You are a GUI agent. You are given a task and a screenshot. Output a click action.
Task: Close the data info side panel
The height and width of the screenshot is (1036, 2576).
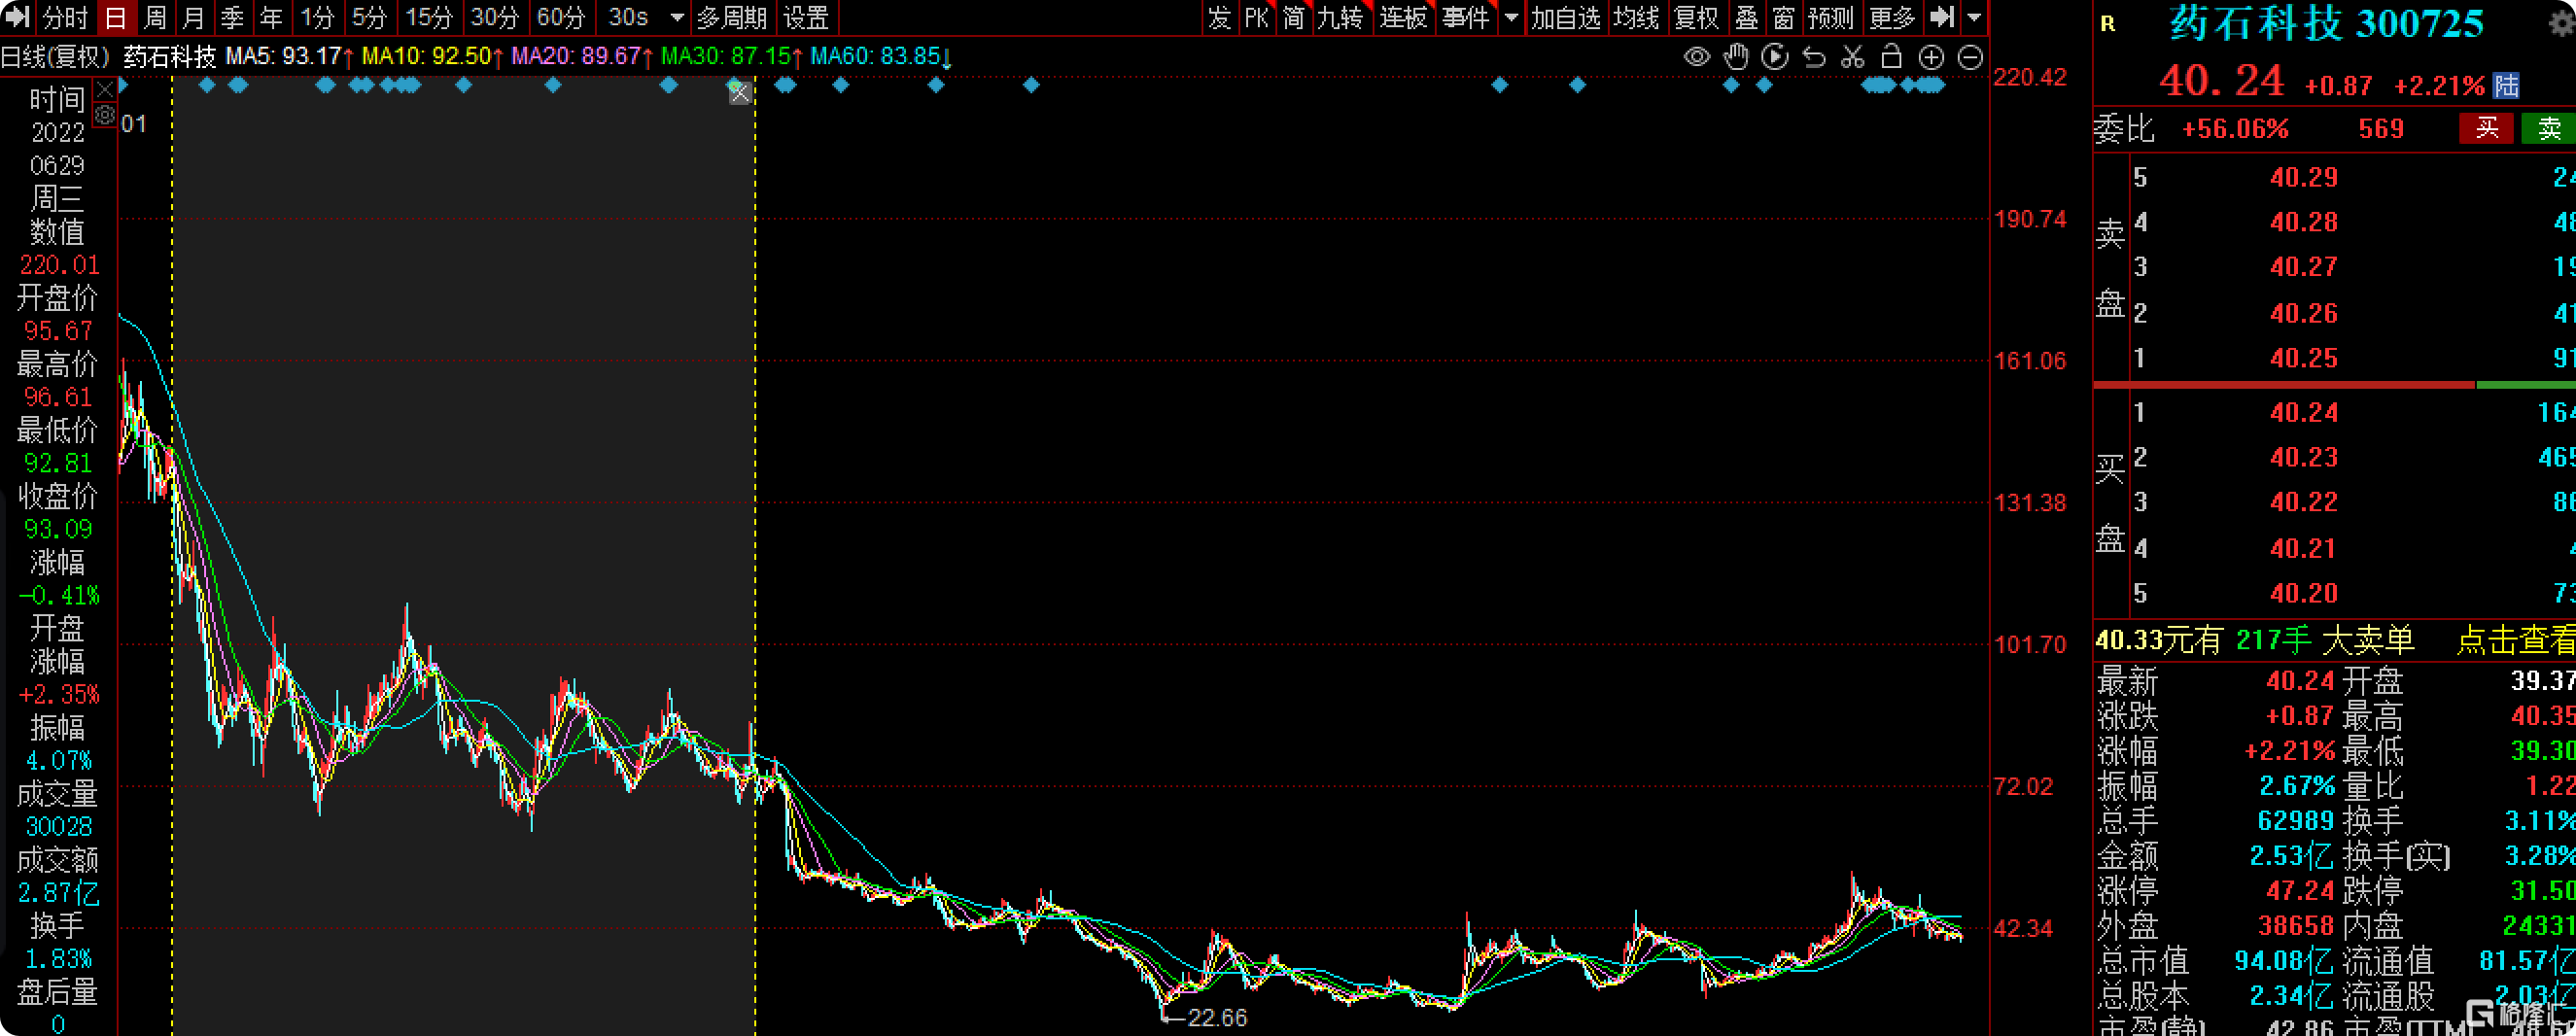click(105, 90)
